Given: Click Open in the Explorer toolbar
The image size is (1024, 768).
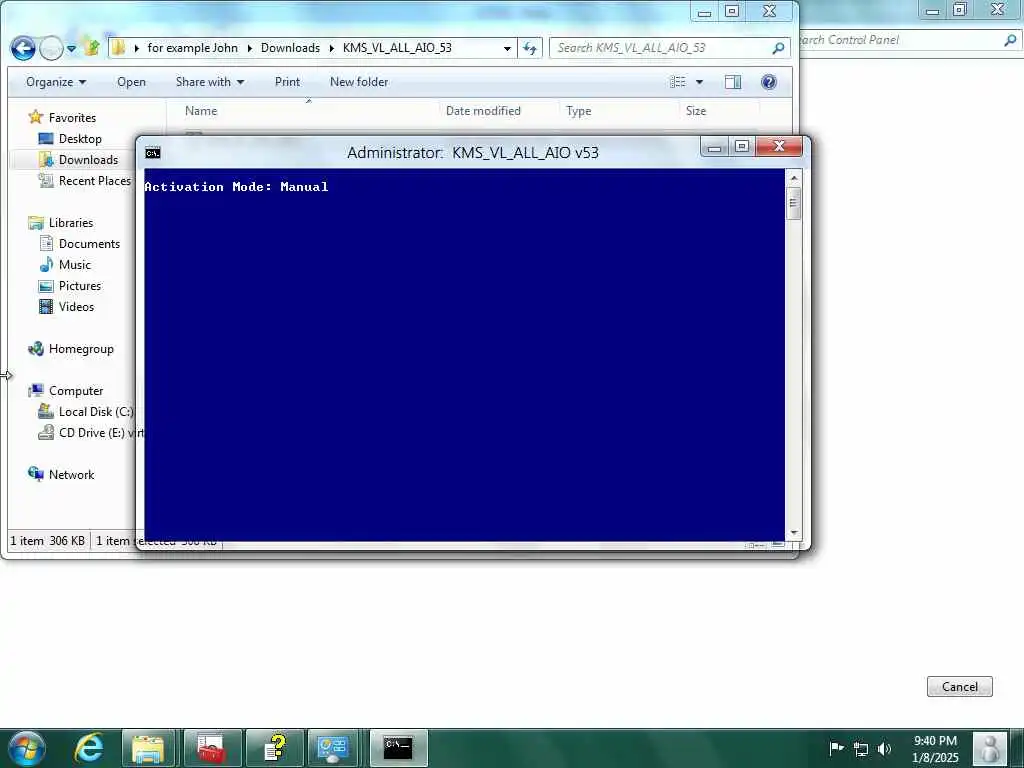Looking at the screenshot, I should coord(131,82).
